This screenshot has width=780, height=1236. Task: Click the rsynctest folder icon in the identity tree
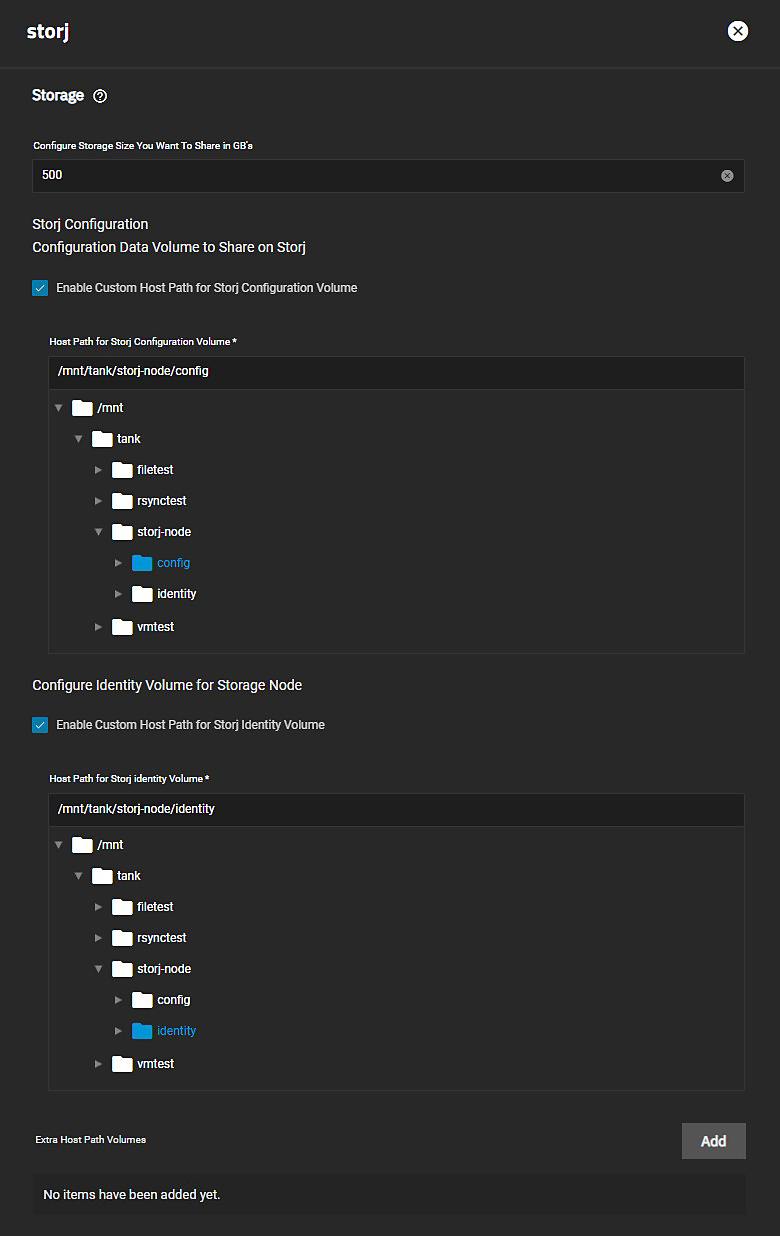[122, 938]
